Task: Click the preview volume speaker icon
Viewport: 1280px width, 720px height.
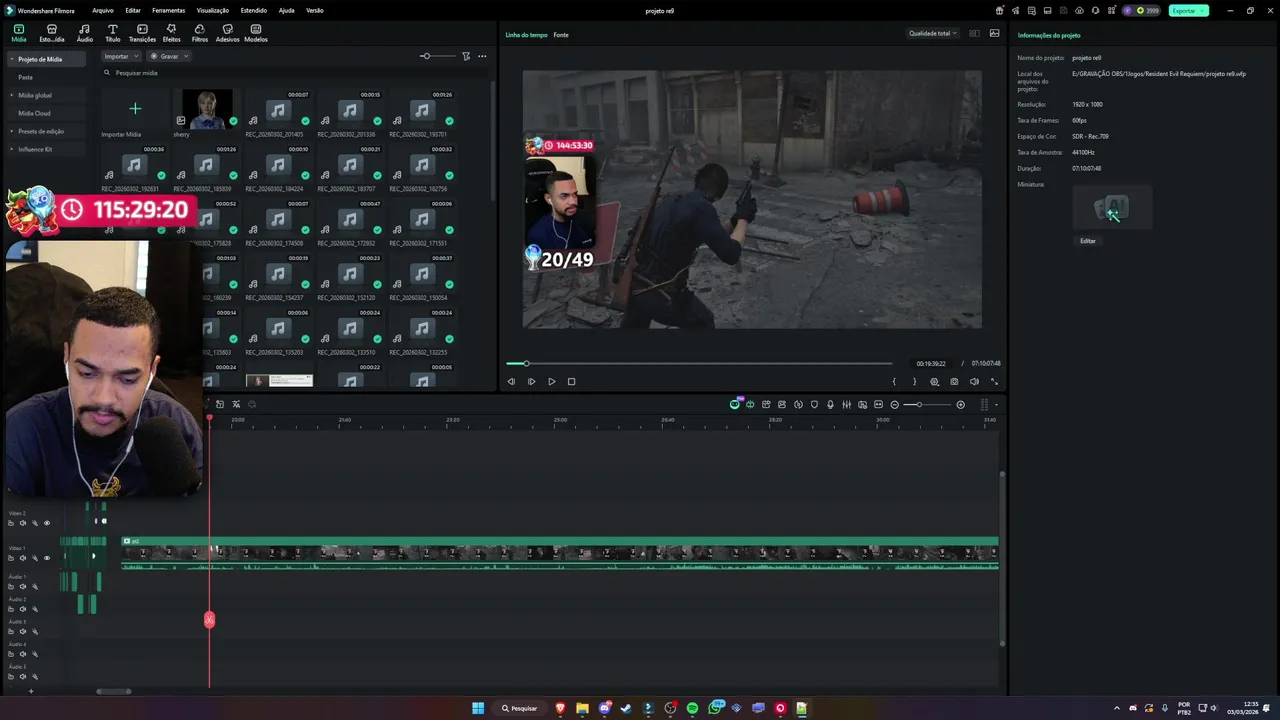Action: click(x=974, y=381)
